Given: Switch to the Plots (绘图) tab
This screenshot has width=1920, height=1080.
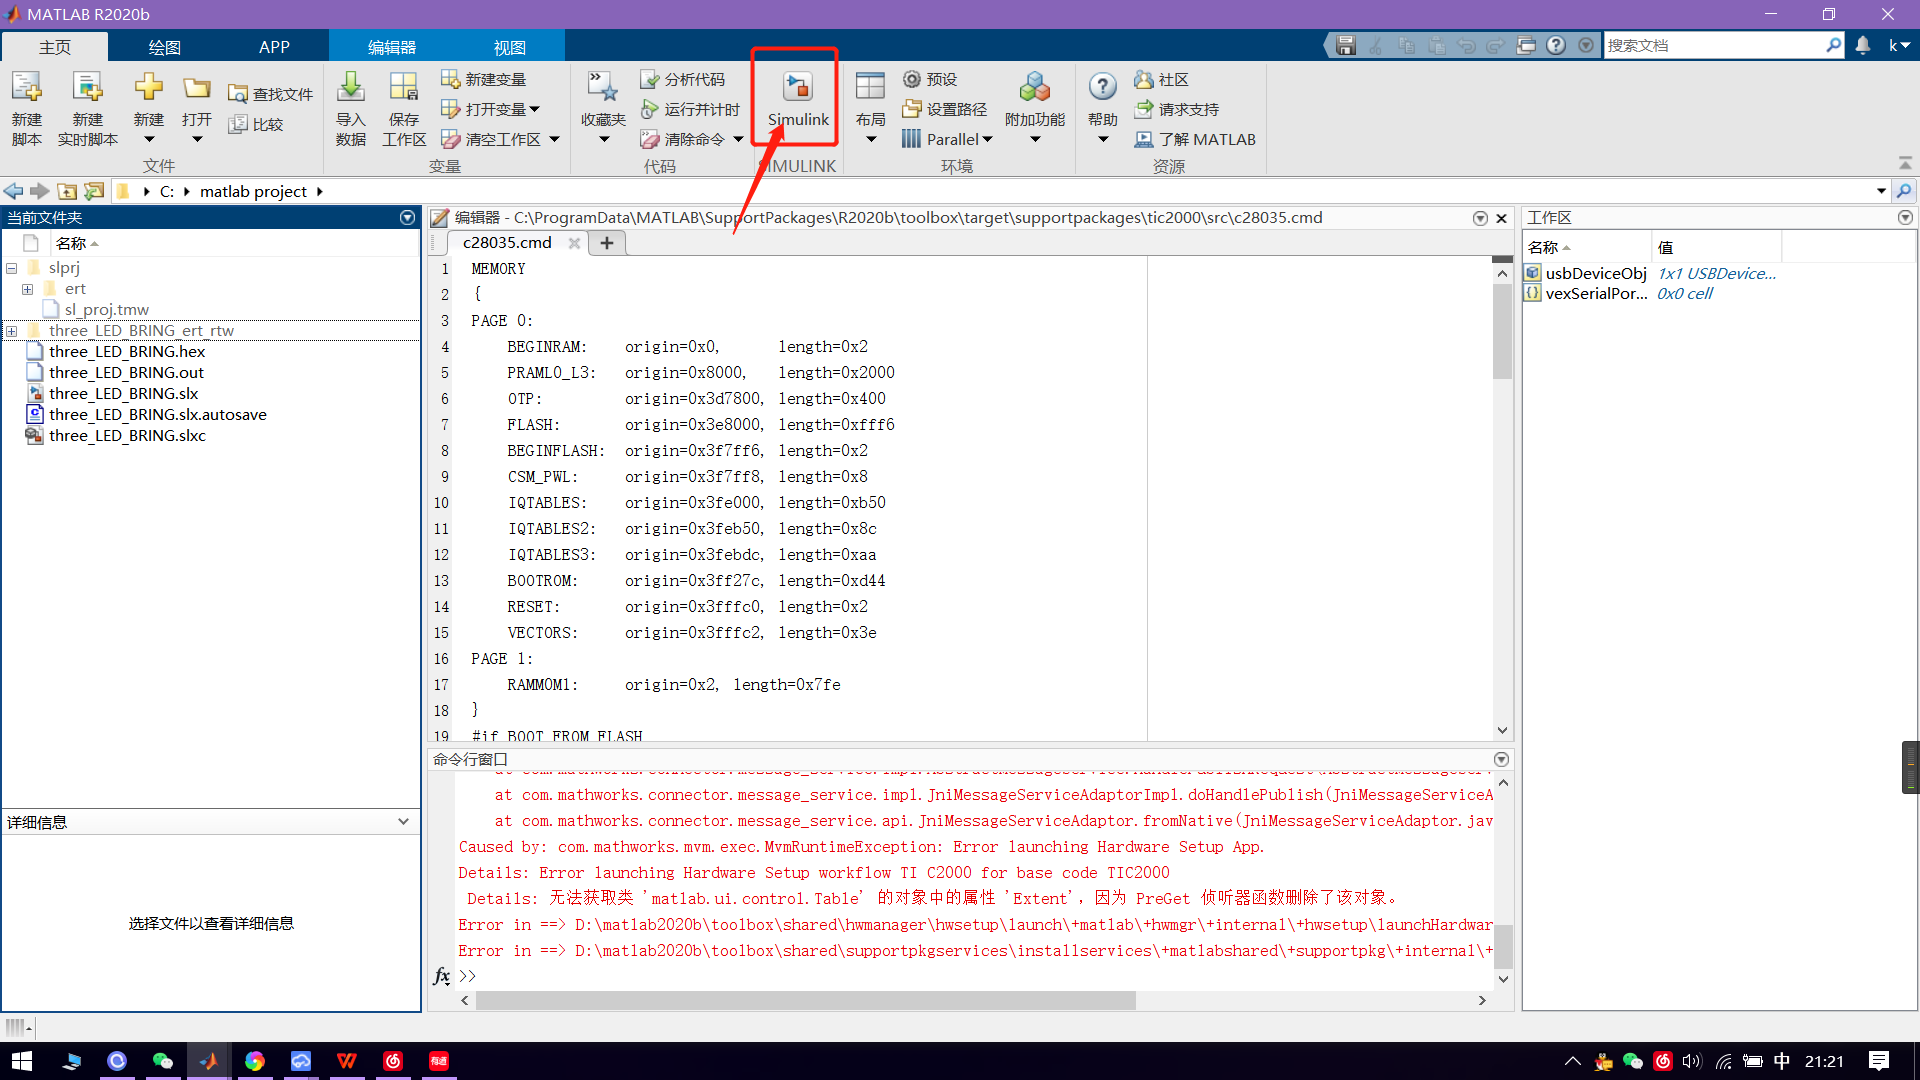Looking at the screenshot, I should pos(164,47).
